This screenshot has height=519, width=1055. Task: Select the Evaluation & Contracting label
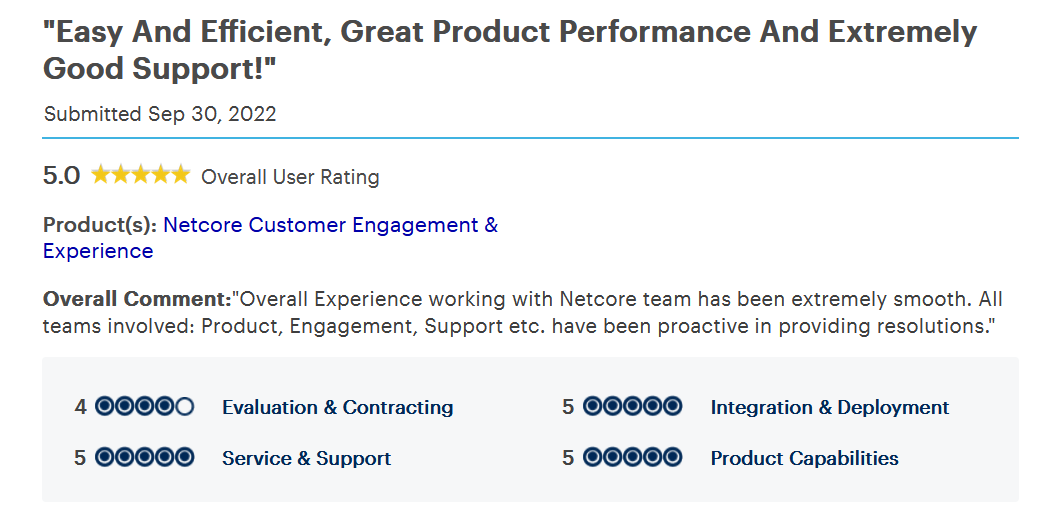338,407
